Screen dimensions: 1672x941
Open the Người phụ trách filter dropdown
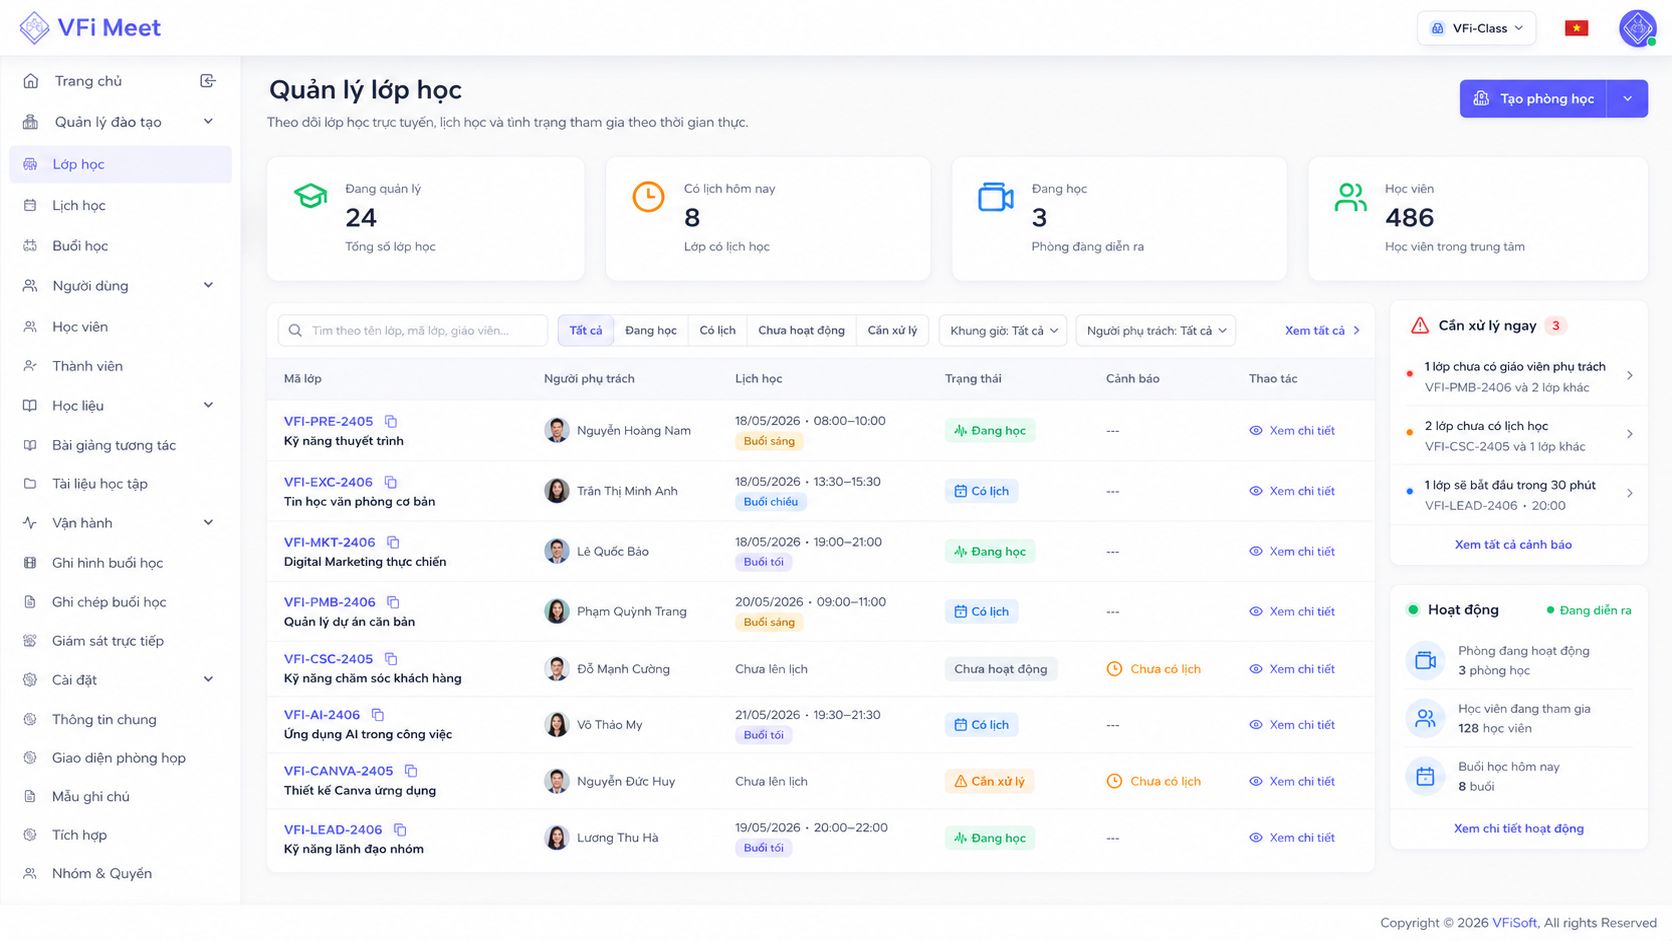tap(1156, 331)
